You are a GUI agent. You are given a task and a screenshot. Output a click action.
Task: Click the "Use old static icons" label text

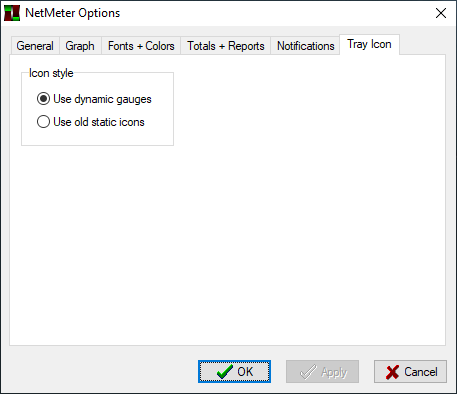click(x=99, y=122)
